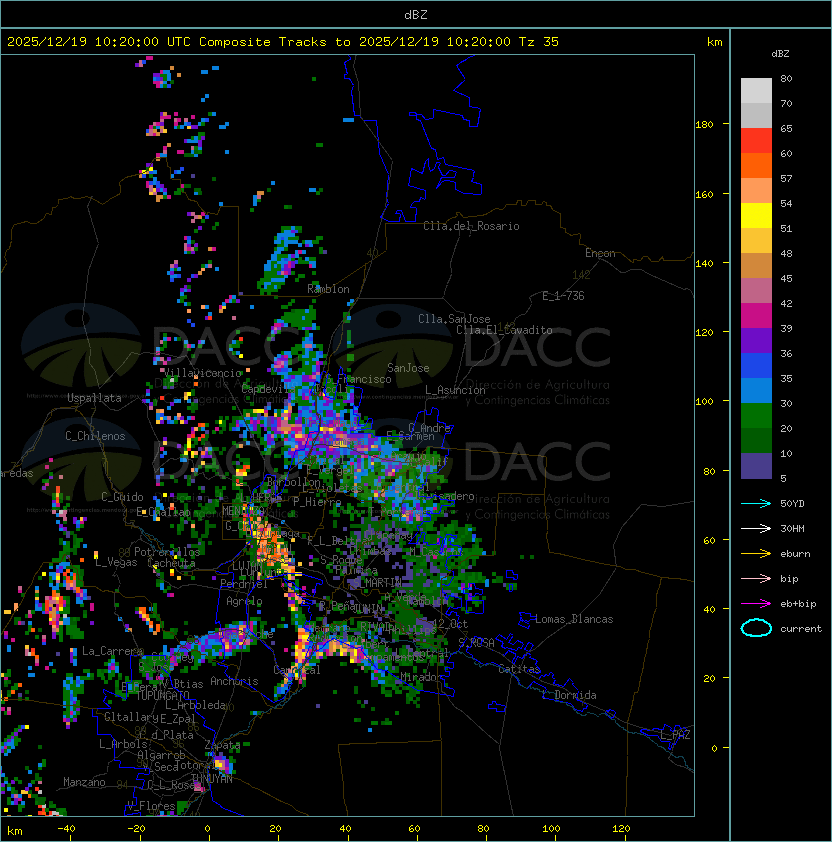832x842 pixels.
Task: Click the yellow eburn arrow legend icon
Action: point(756,554)
